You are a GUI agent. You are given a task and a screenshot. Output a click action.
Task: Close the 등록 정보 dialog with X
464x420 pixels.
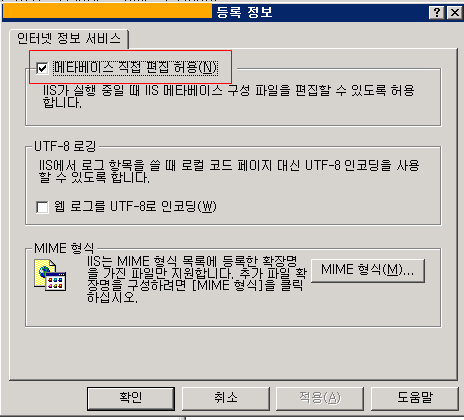pos(454,13)
